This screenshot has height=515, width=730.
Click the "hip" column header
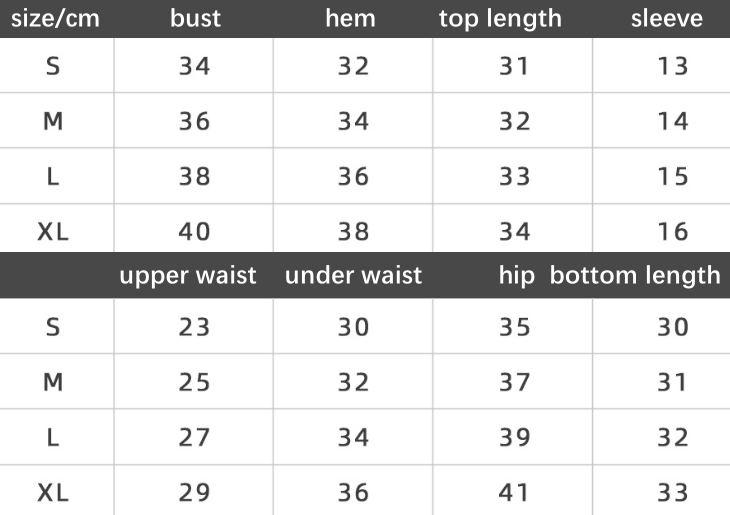(x=517, y=275)
